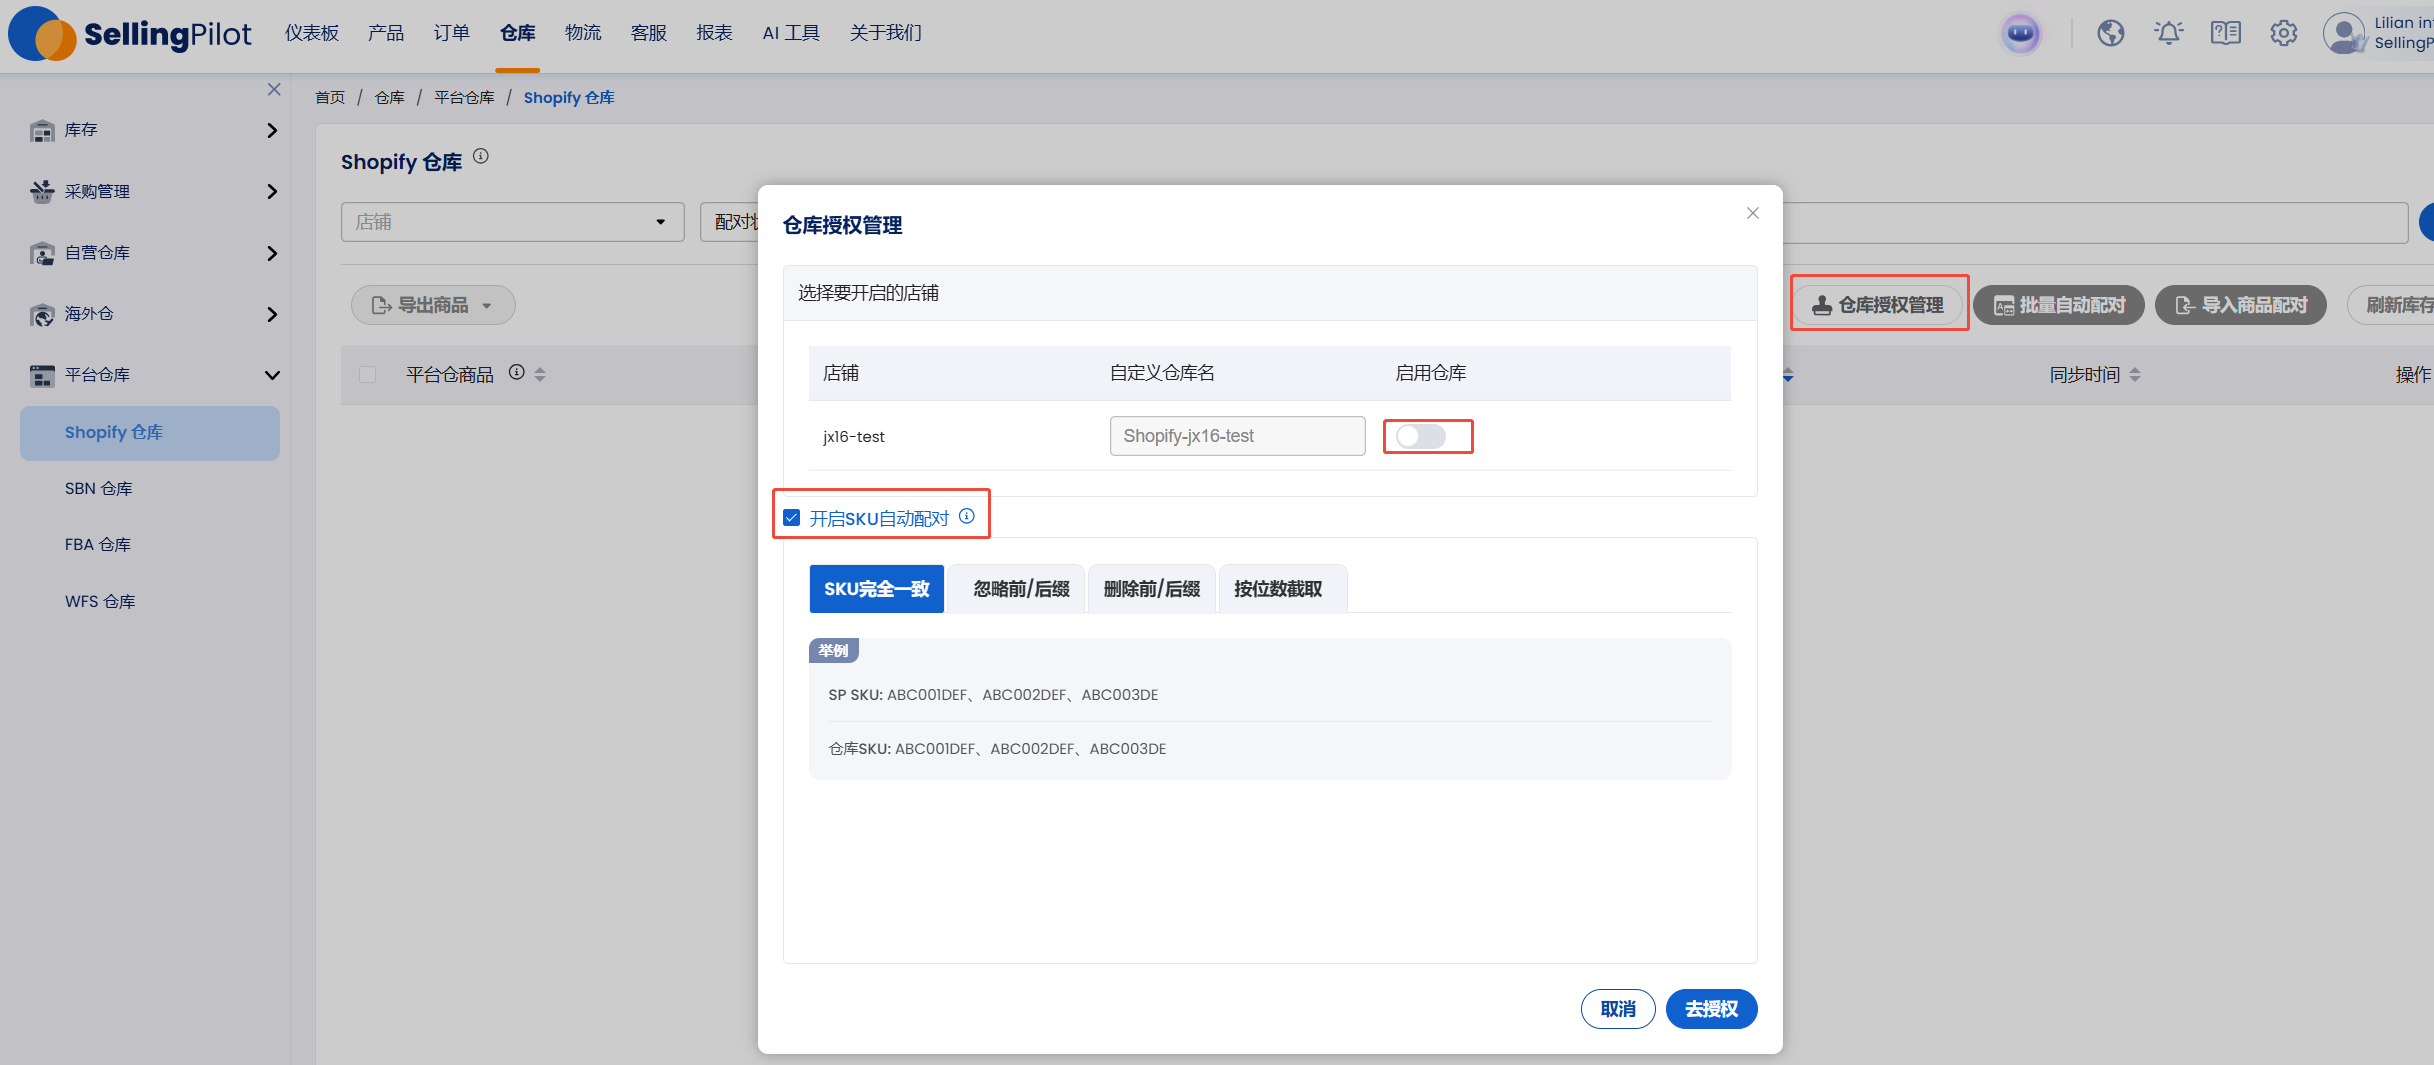2434x1065 pixels.
Task: Open the settings gear icon
Action: [2283, 34]
